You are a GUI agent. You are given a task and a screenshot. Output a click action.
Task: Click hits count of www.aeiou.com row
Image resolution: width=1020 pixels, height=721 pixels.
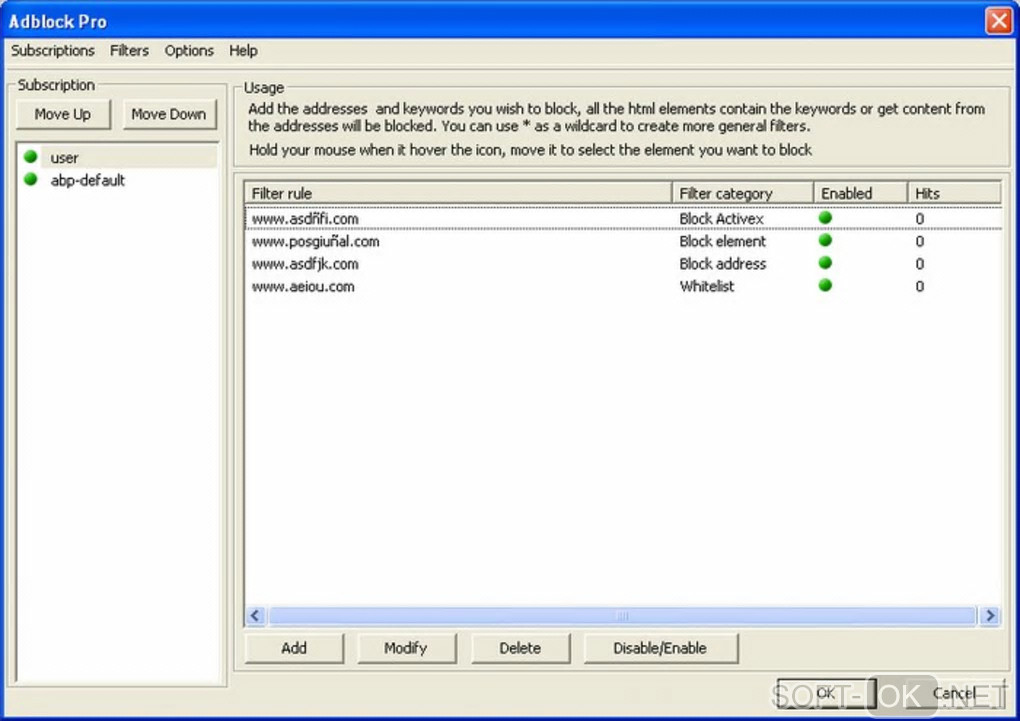tap(920, 286)
